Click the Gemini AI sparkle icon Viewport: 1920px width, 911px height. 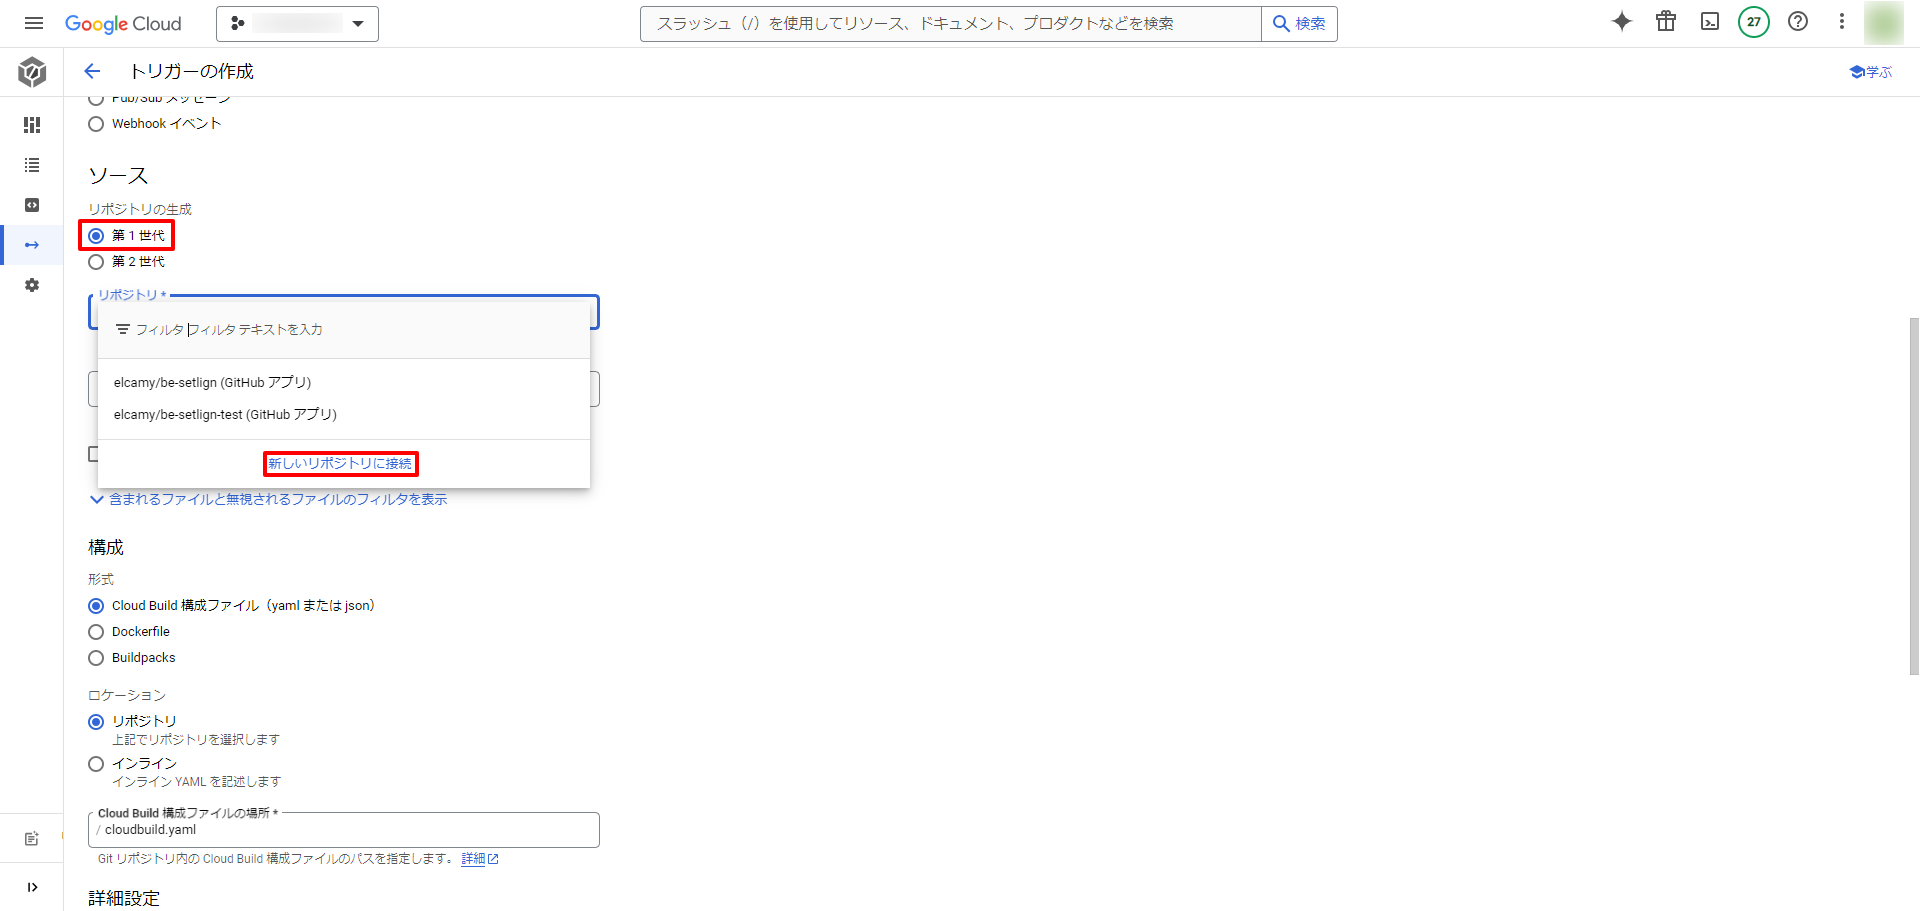[1622, 22]
